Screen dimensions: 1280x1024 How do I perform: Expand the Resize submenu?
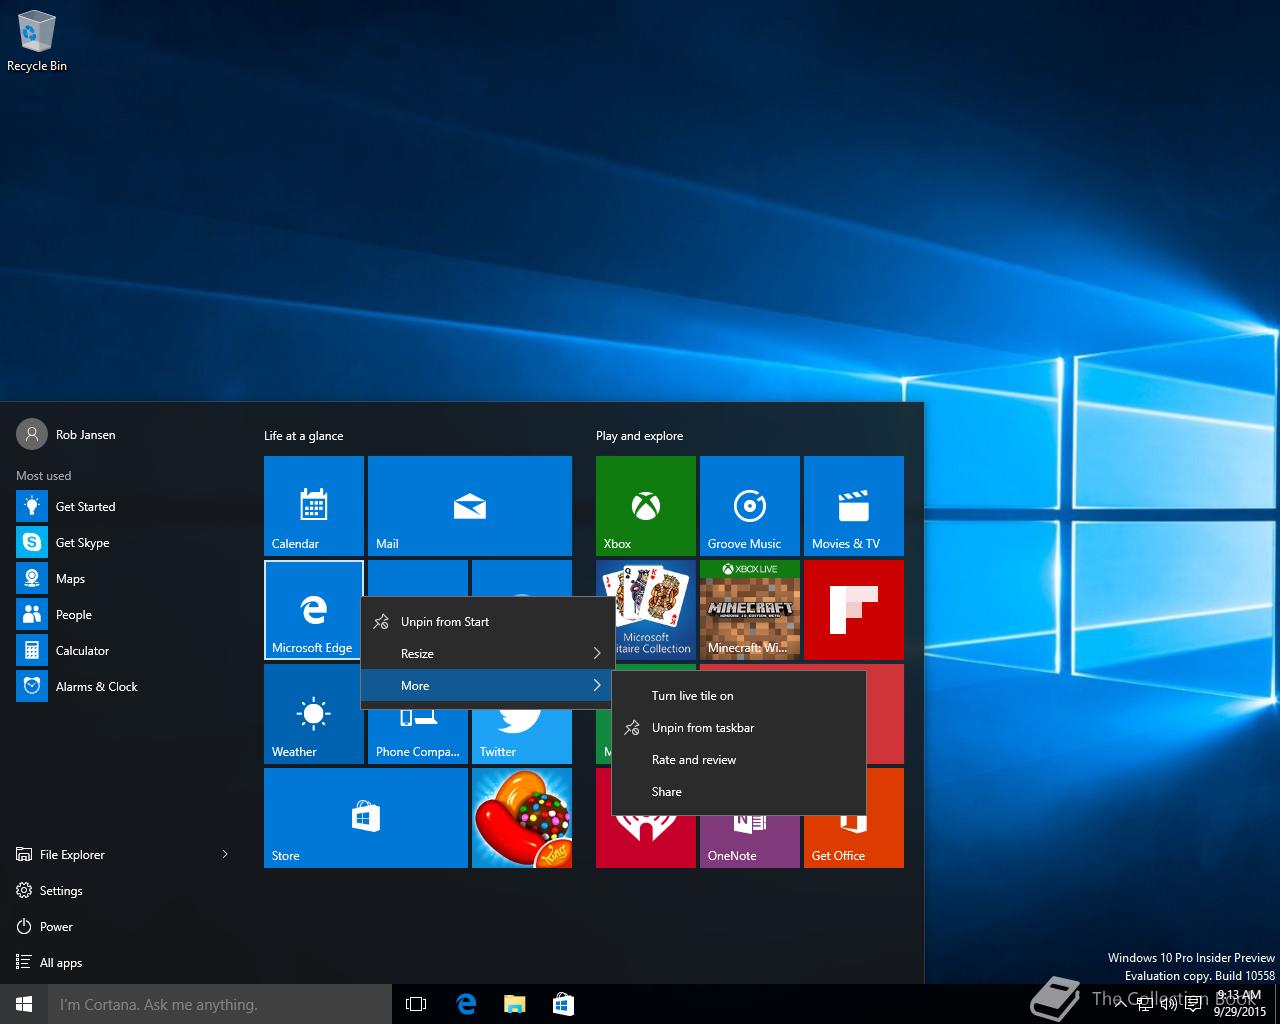coord(488,654)
